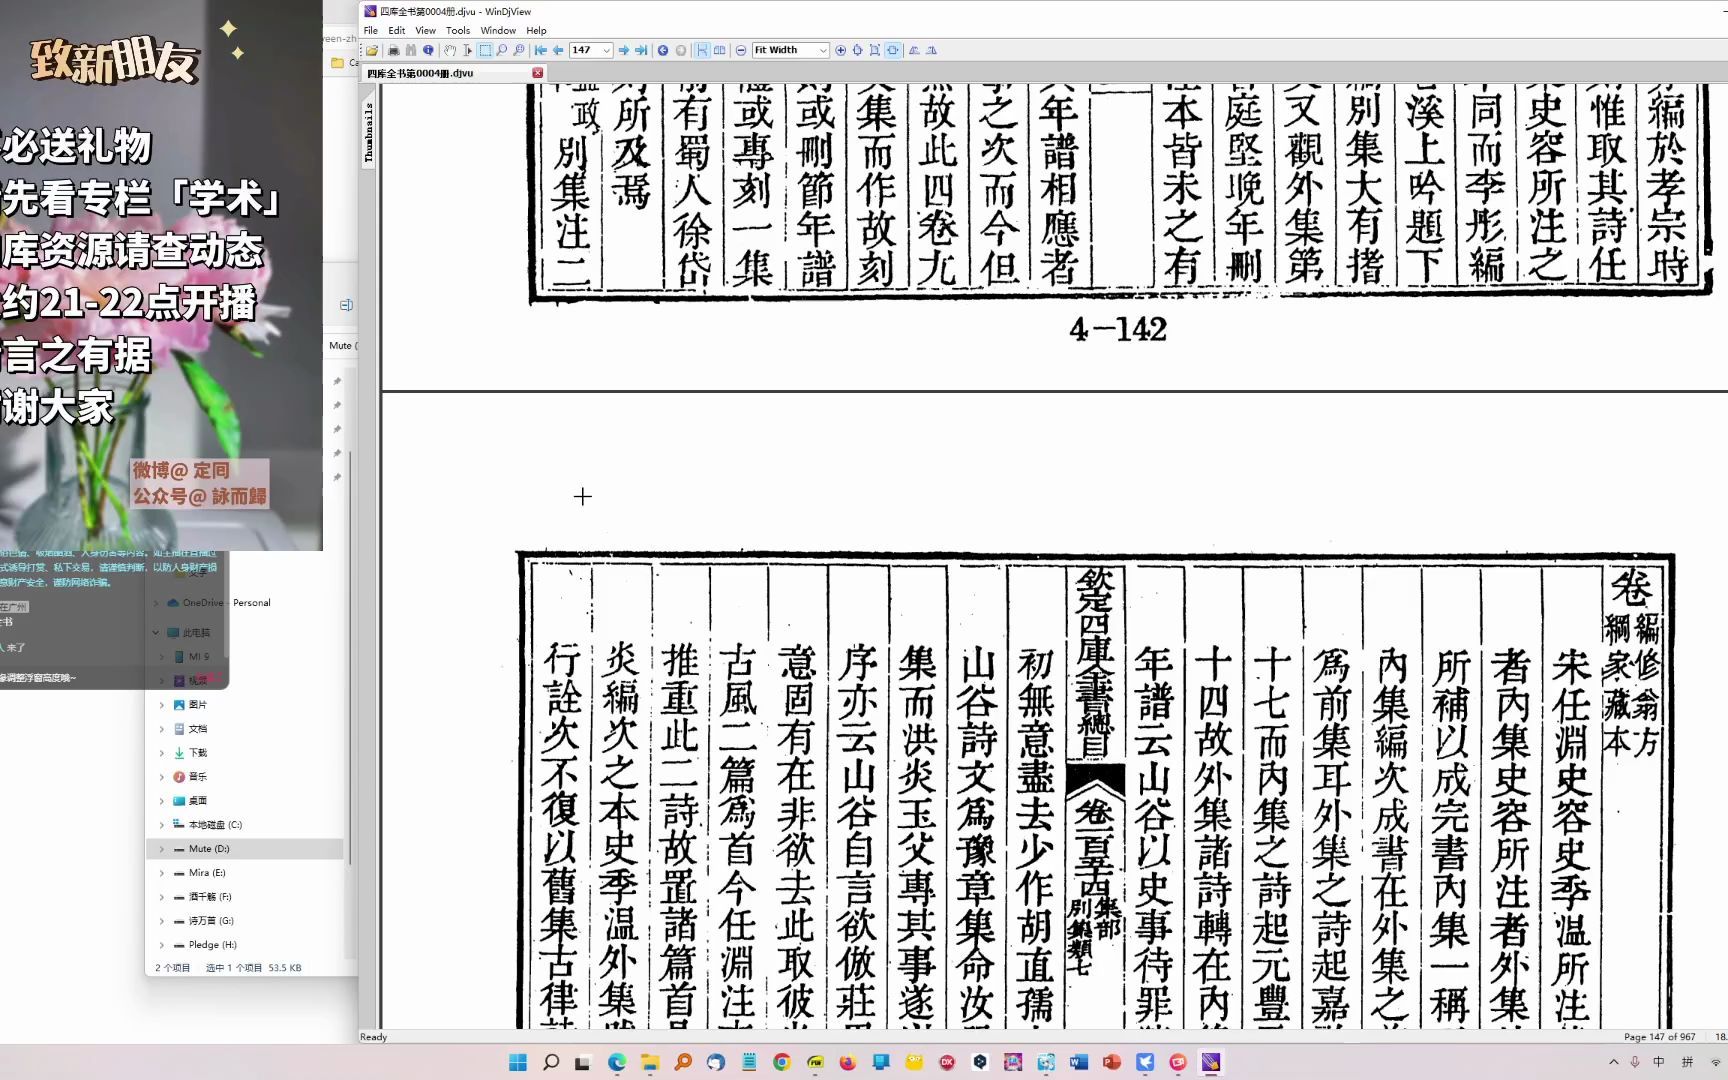Select Mute (D:) drive in Explorer

(x=245, y=849)
